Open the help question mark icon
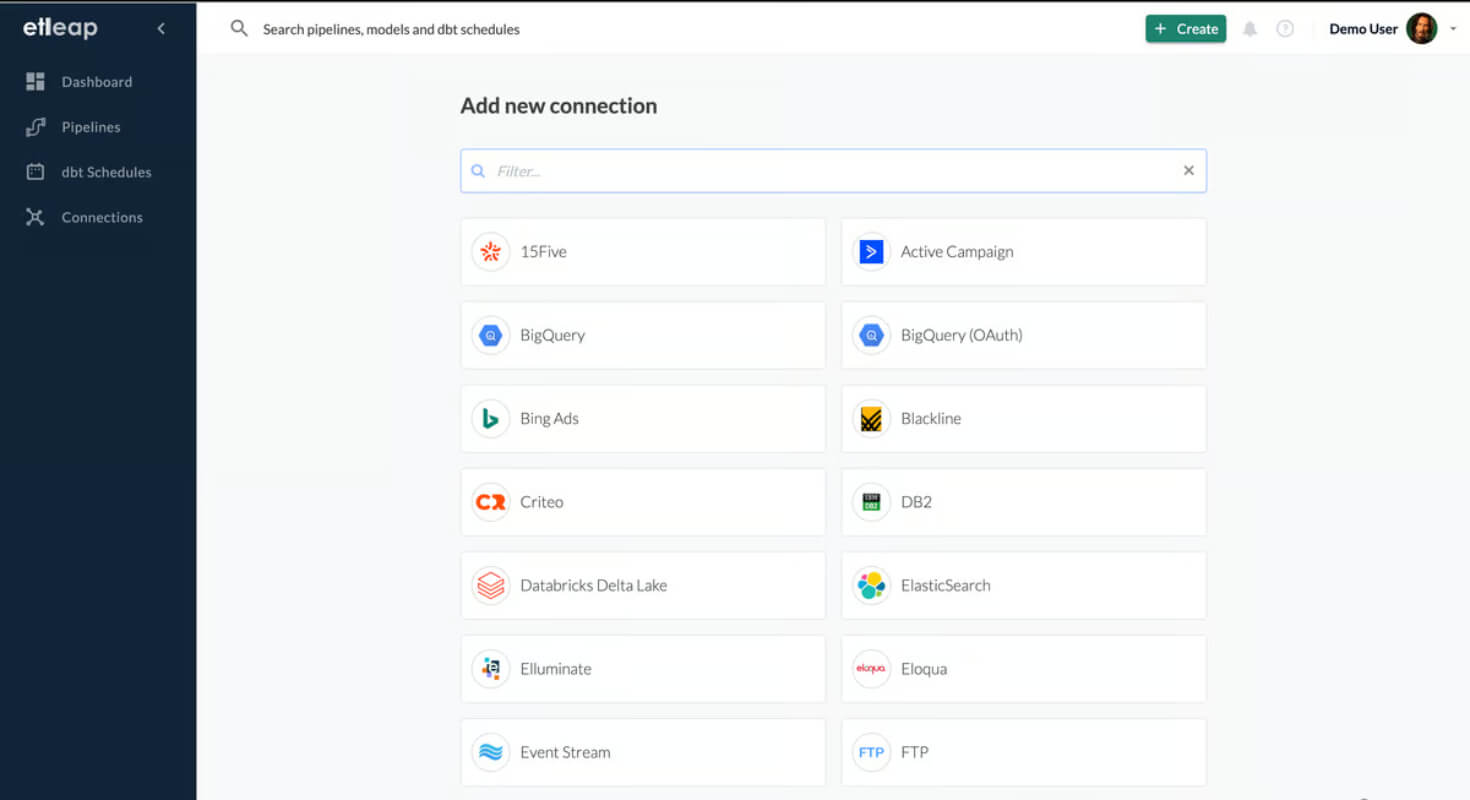This screenshot has height=800, width=1470. [1285, 29]
